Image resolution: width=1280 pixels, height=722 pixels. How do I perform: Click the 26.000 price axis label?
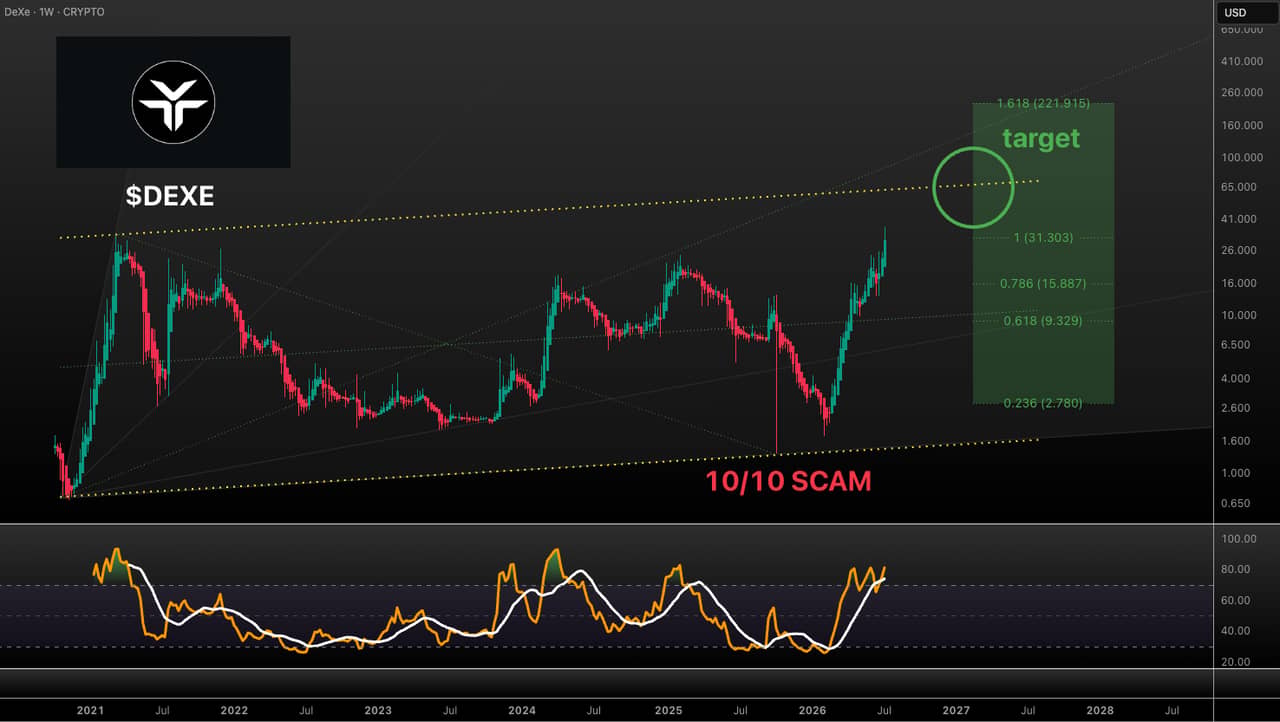tap(1240, 250)
